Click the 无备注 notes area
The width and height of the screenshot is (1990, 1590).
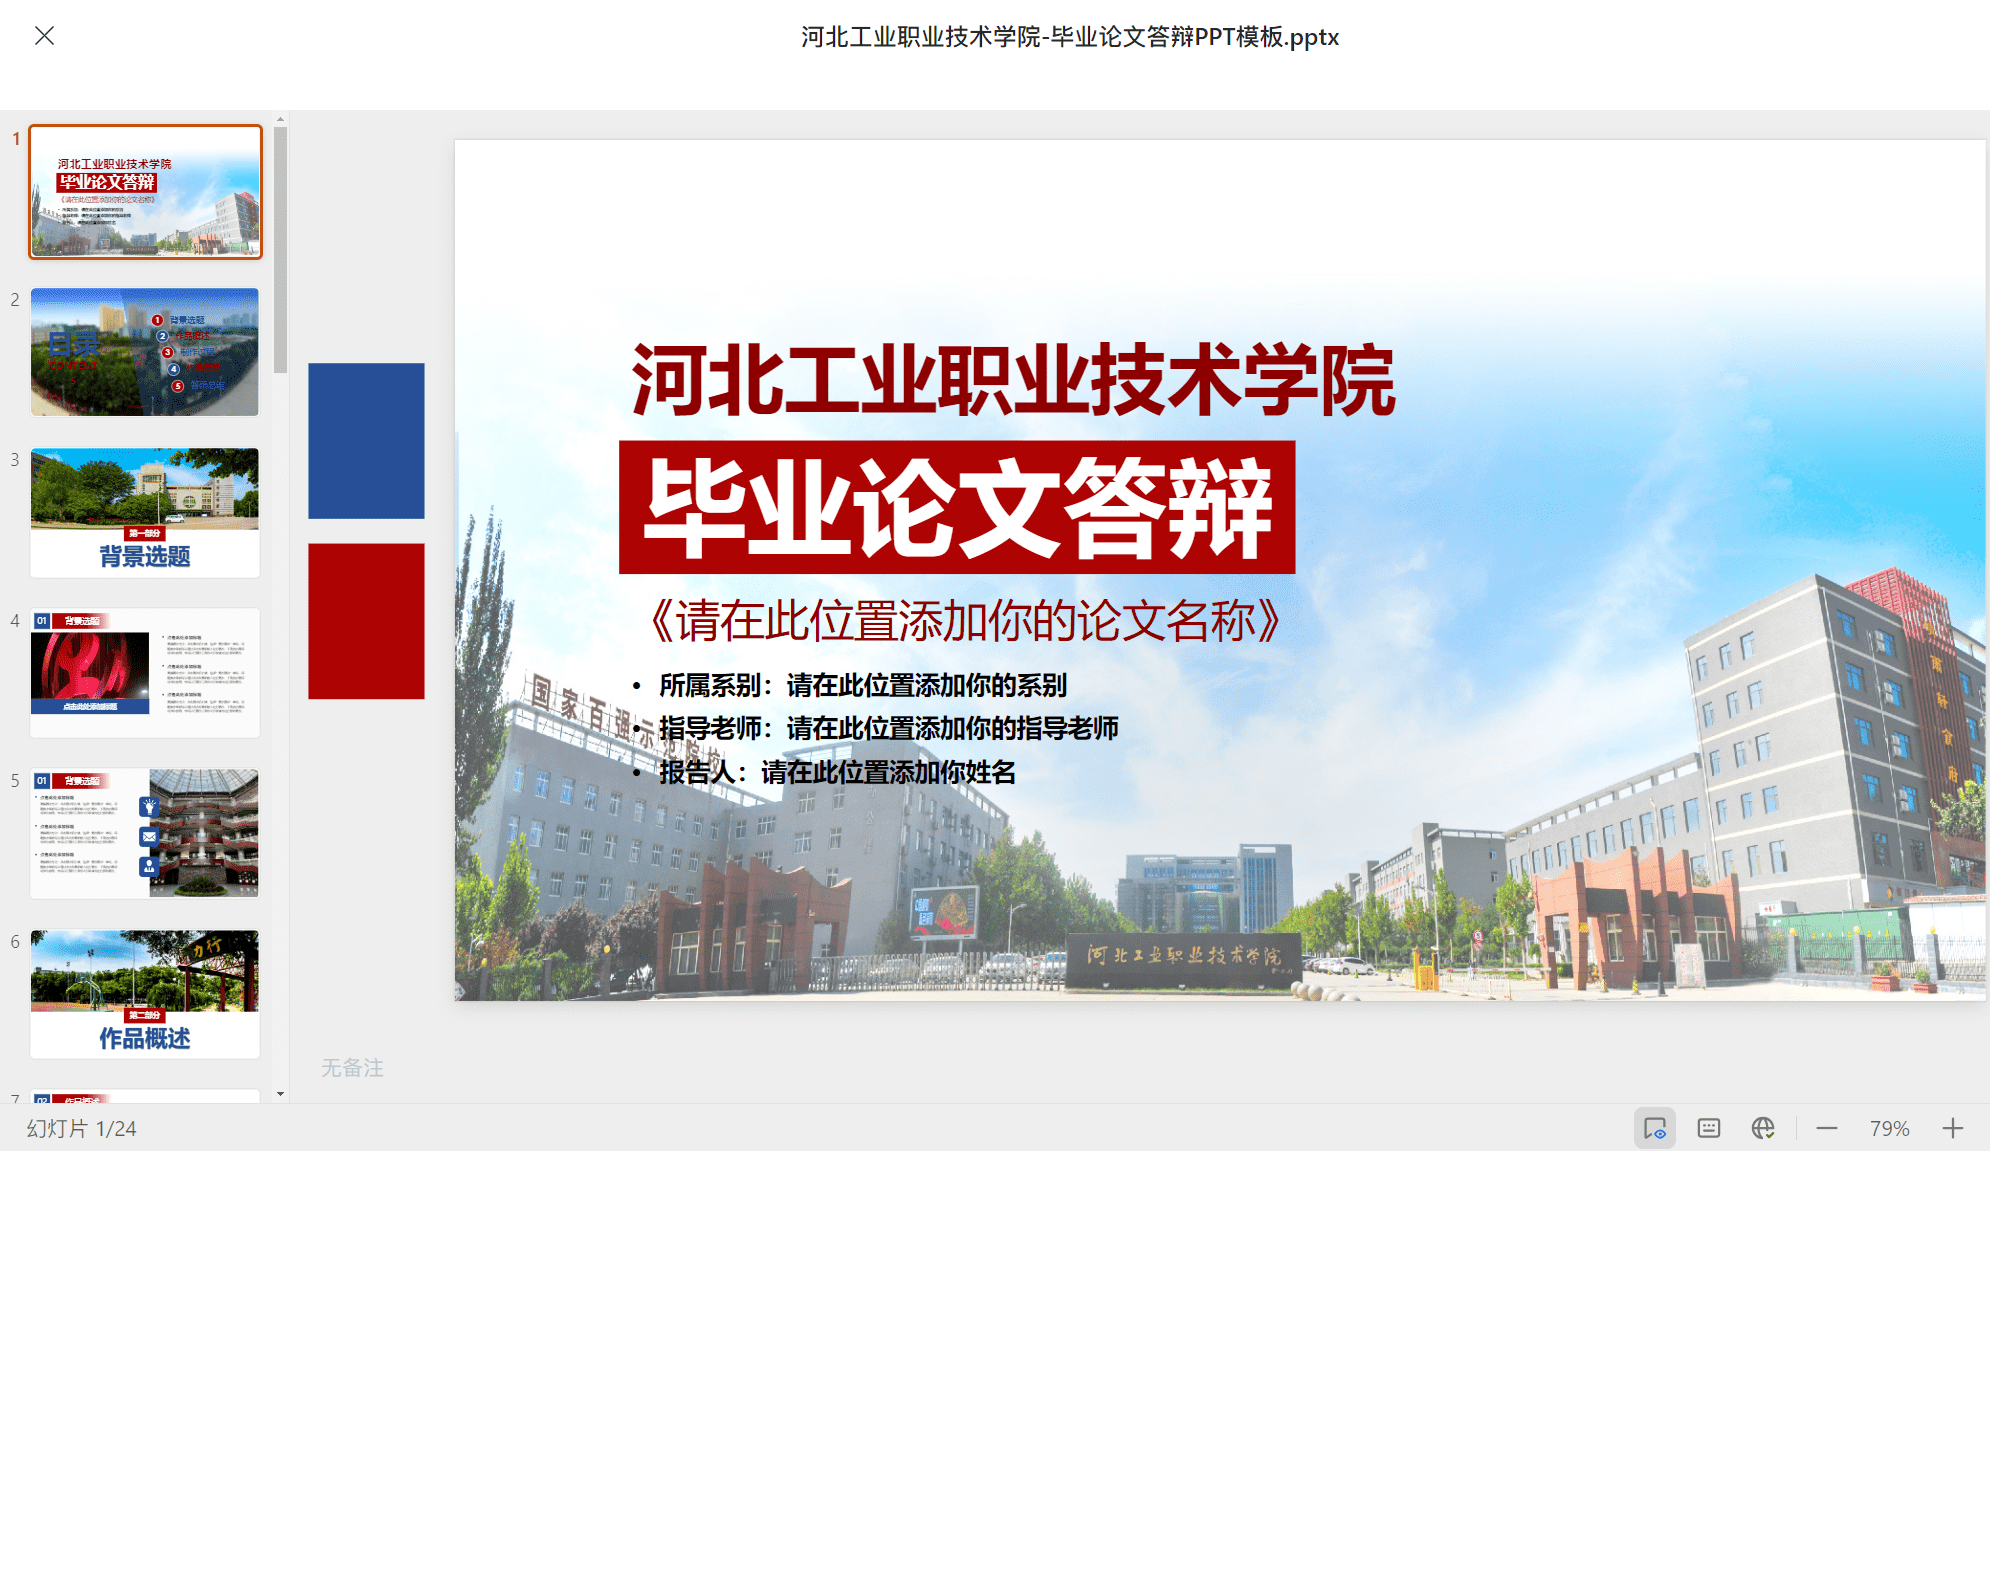coord(352,1068)
